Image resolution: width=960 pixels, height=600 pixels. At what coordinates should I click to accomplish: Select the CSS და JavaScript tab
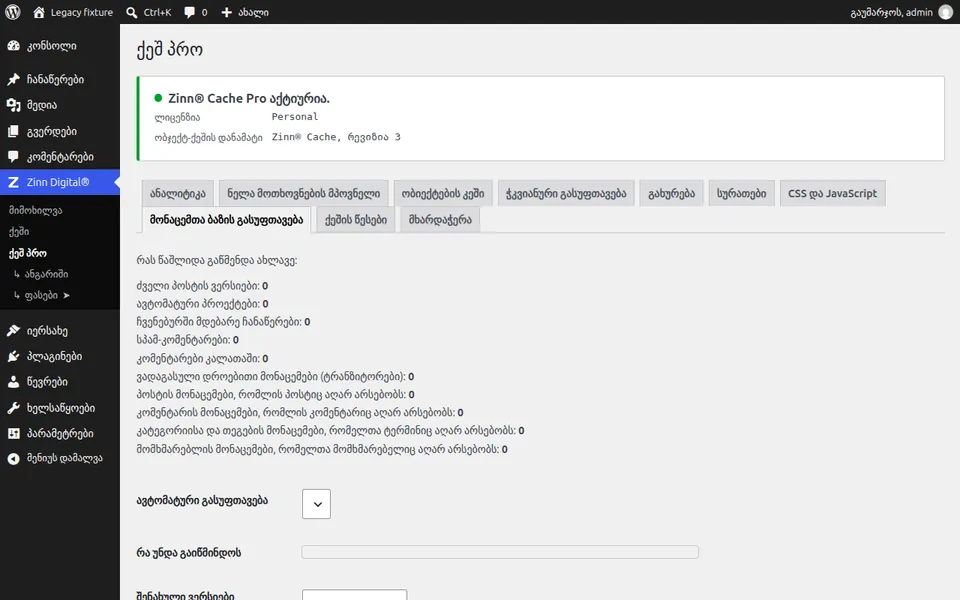pos(832,193)
